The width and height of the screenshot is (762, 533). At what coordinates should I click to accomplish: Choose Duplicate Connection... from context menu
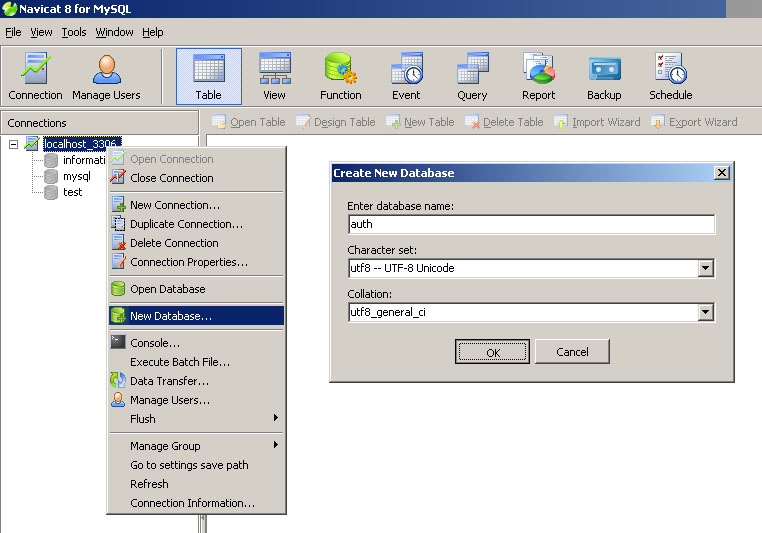tap(197, 224)
